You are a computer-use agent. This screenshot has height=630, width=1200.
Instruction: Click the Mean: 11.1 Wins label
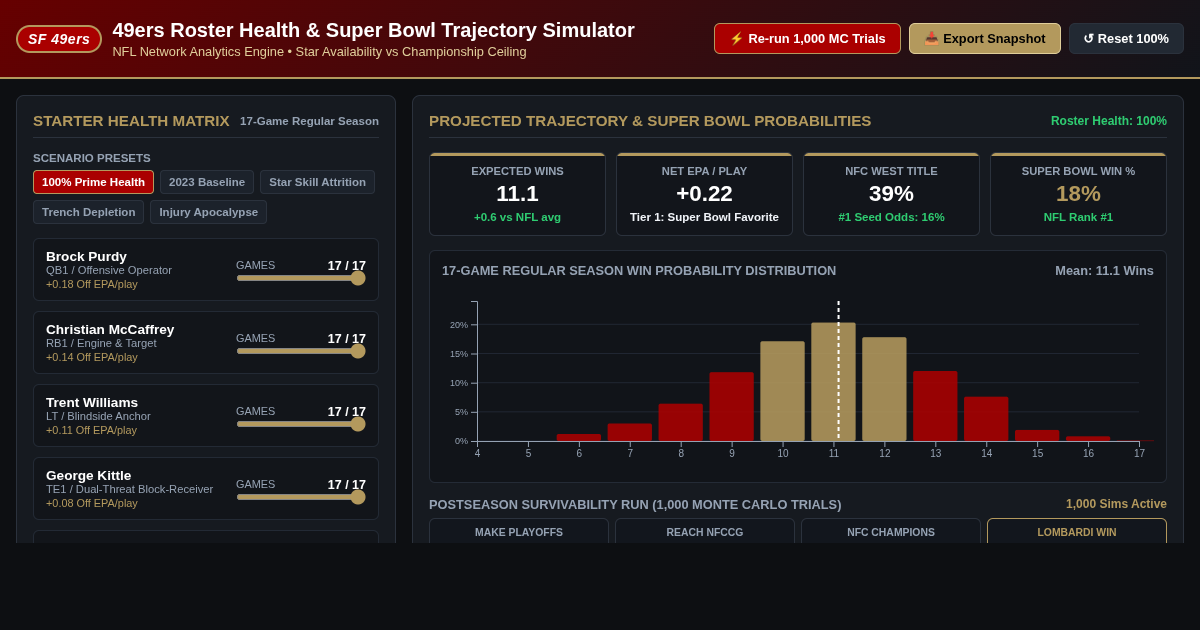pyautogui.click(x=1104, y=271)
